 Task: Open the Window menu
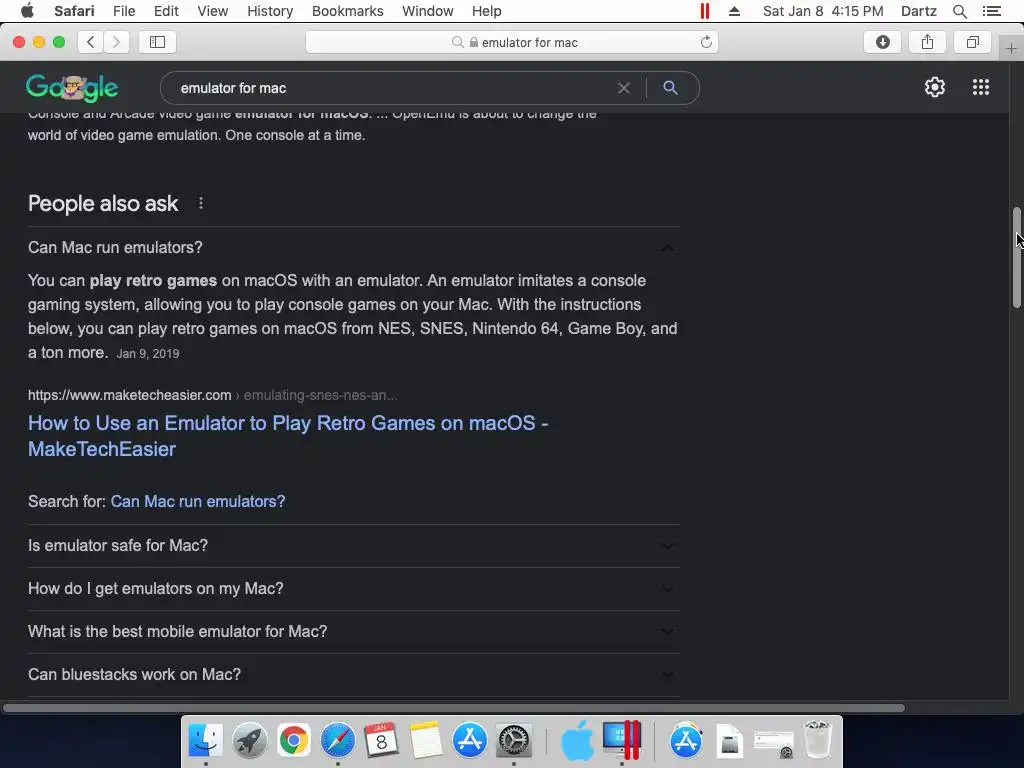427,11
